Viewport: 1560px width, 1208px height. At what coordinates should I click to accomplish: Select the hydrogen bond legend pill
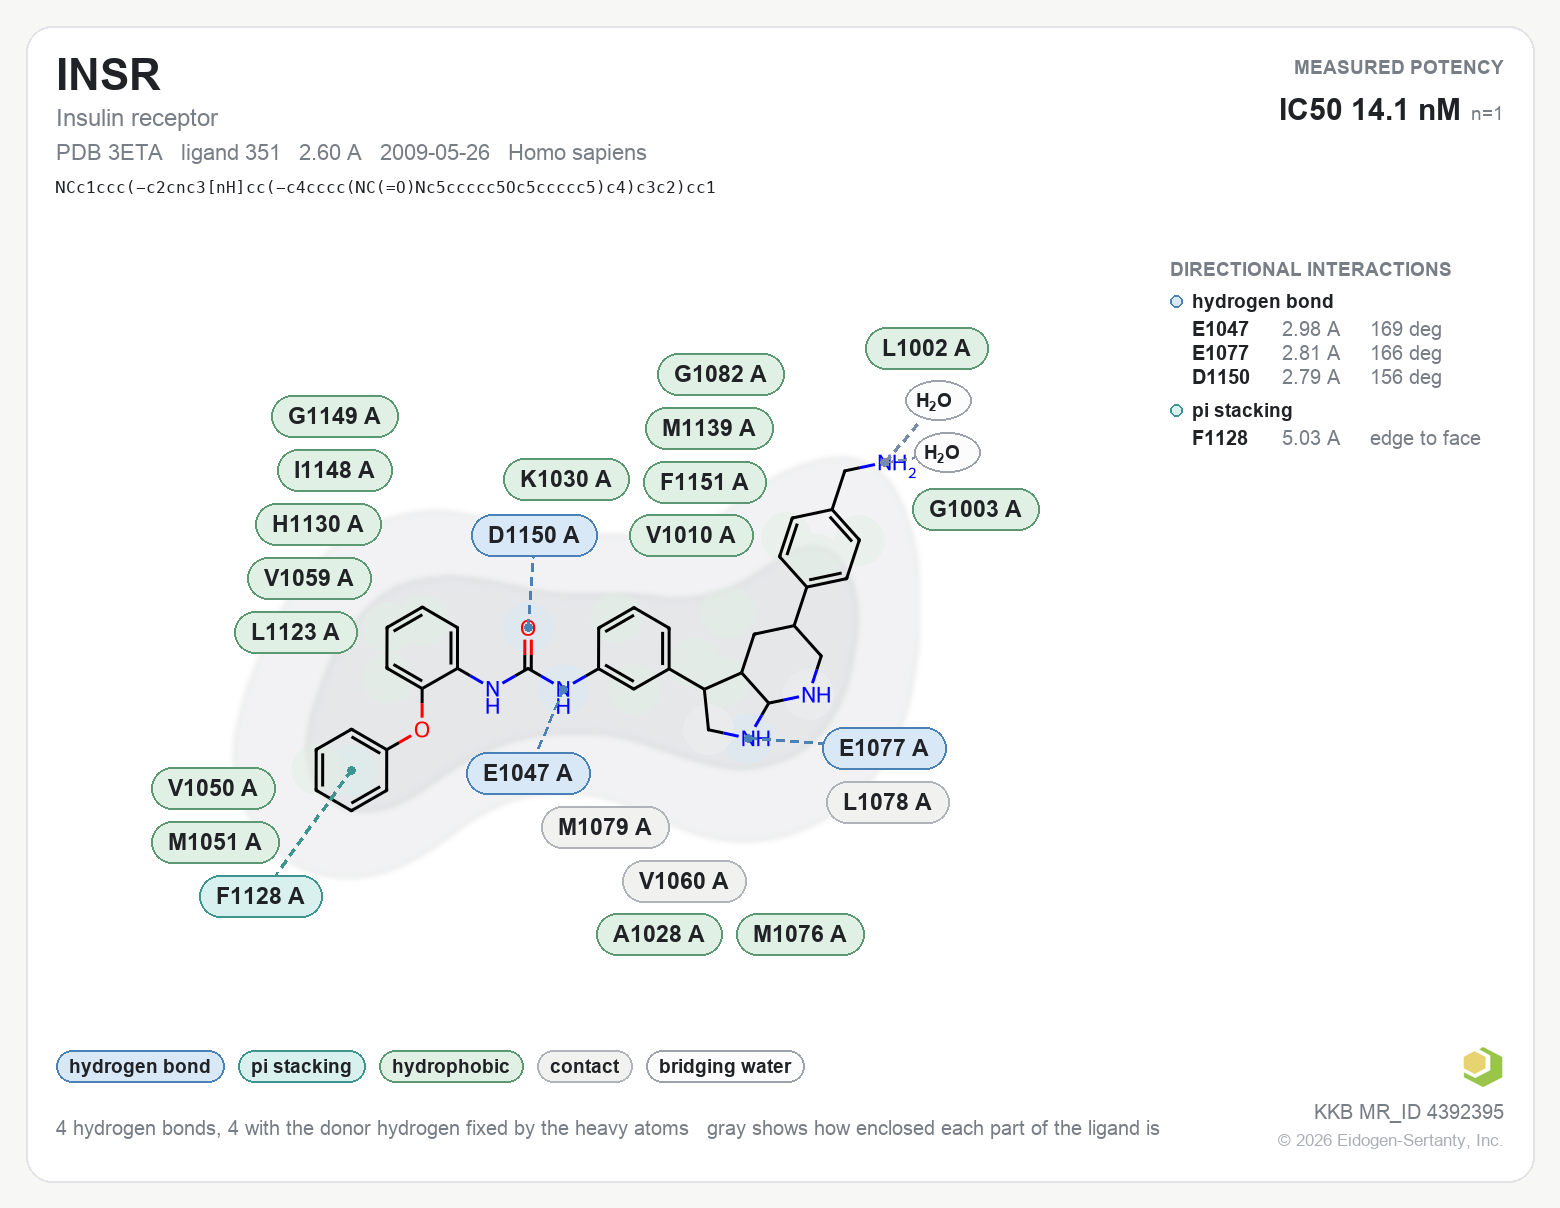point(140,1067)
